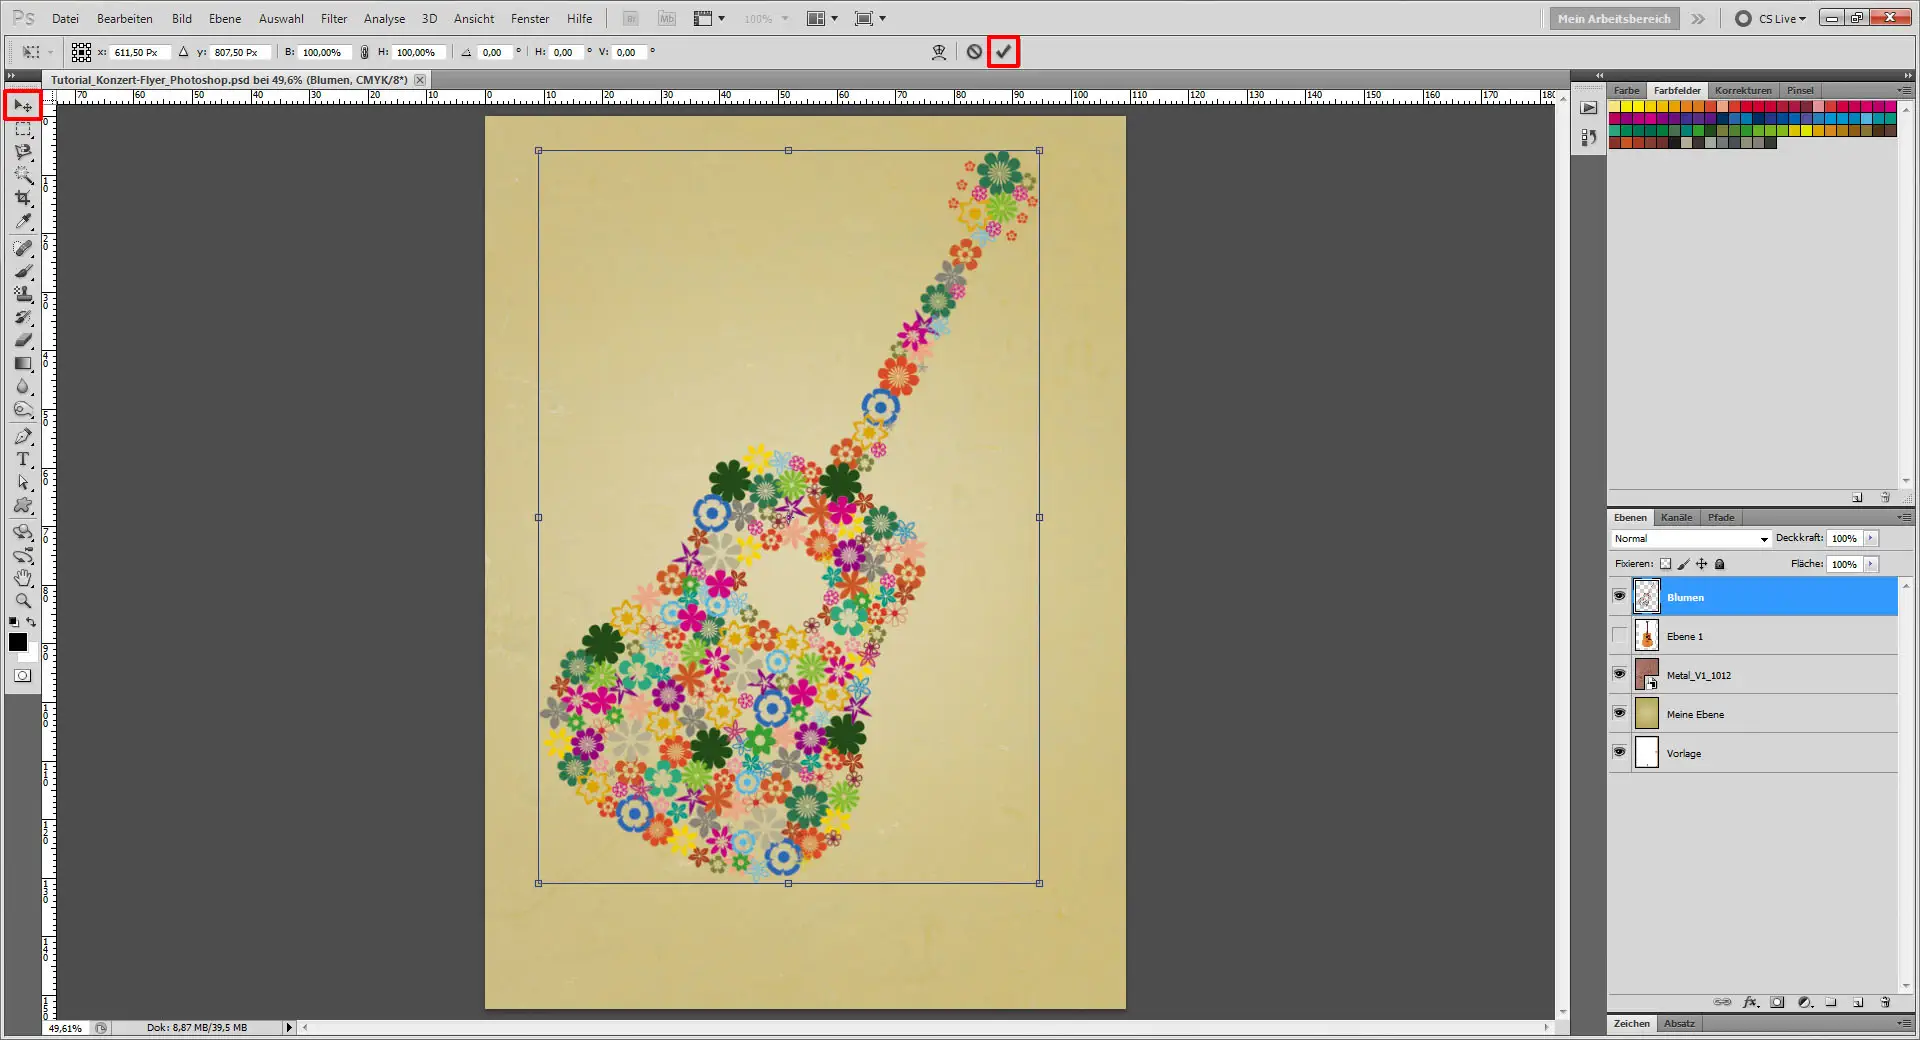The height and width of the screenshot is (1040, 1920).
Task: Hide the Blumen layer
Action: (1619, 596)
